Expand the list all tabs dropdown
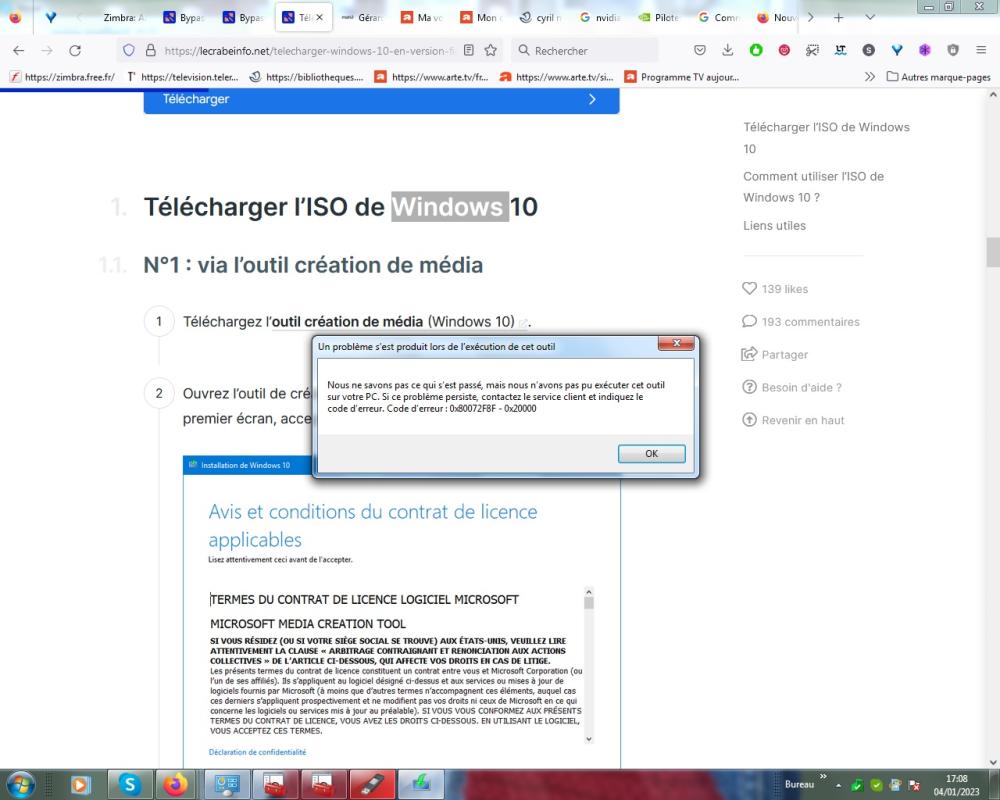This screenshot has height=800, width=1000. pyautogui.click(x=869, y=18)
